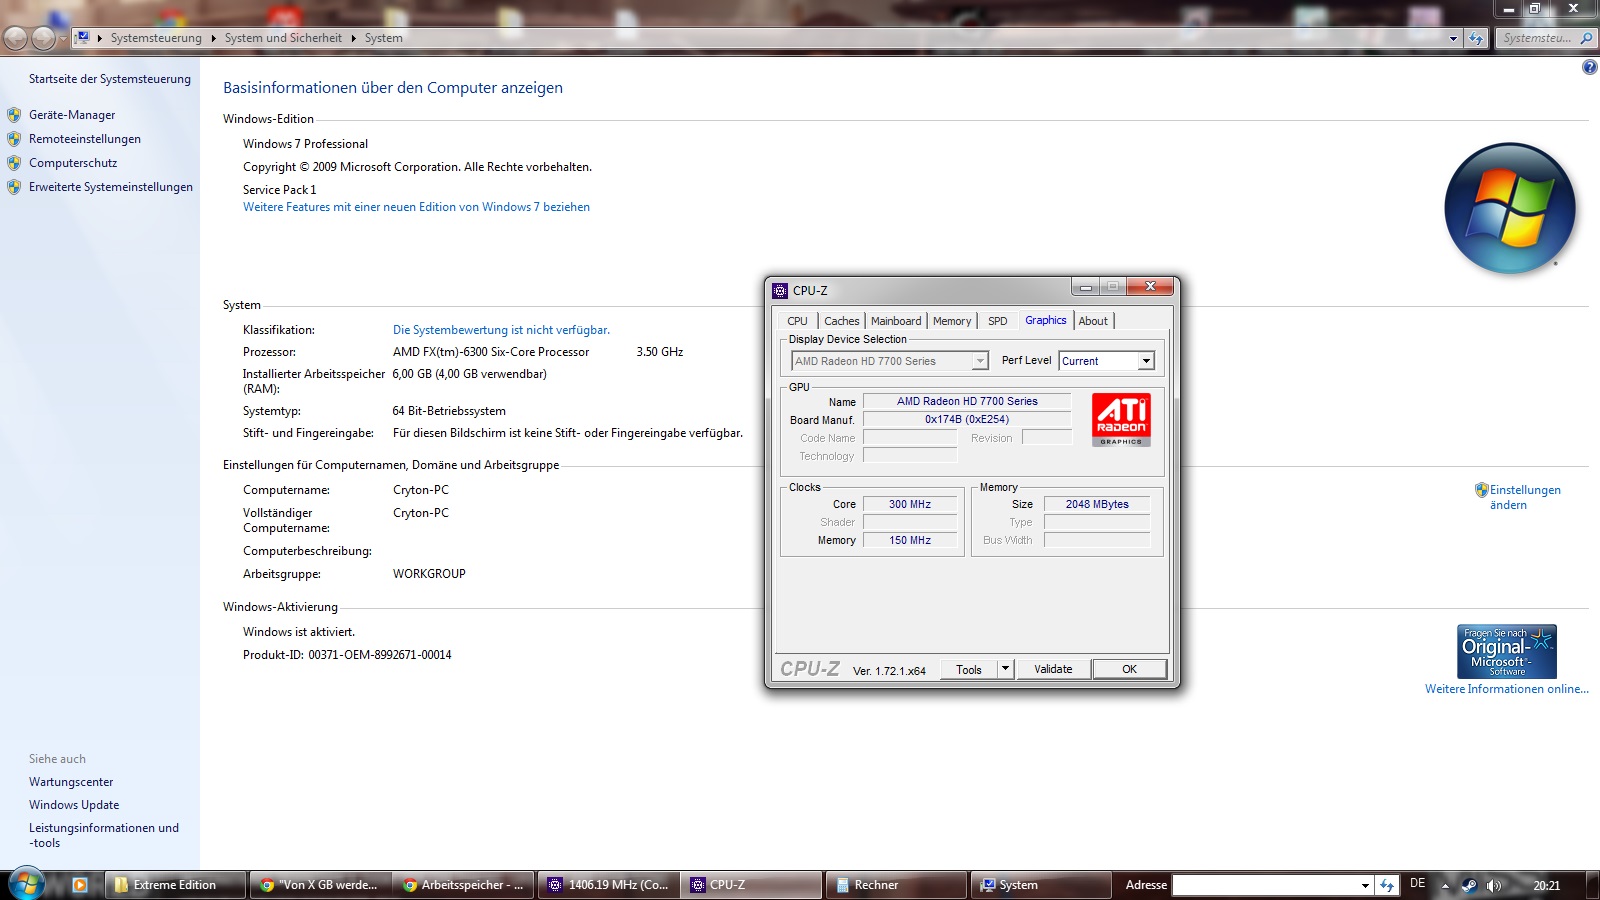Go to Startseite der Systemsteuerung
Image resolution: width=1600 pixels, height=900 pixels.
coord(110,79)
